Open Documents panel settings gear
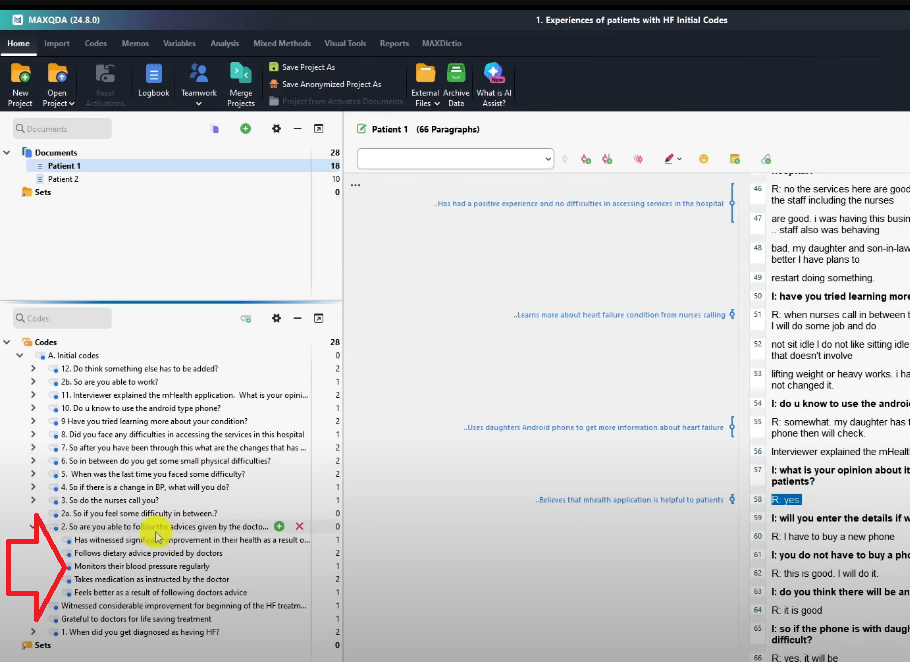 276,128
